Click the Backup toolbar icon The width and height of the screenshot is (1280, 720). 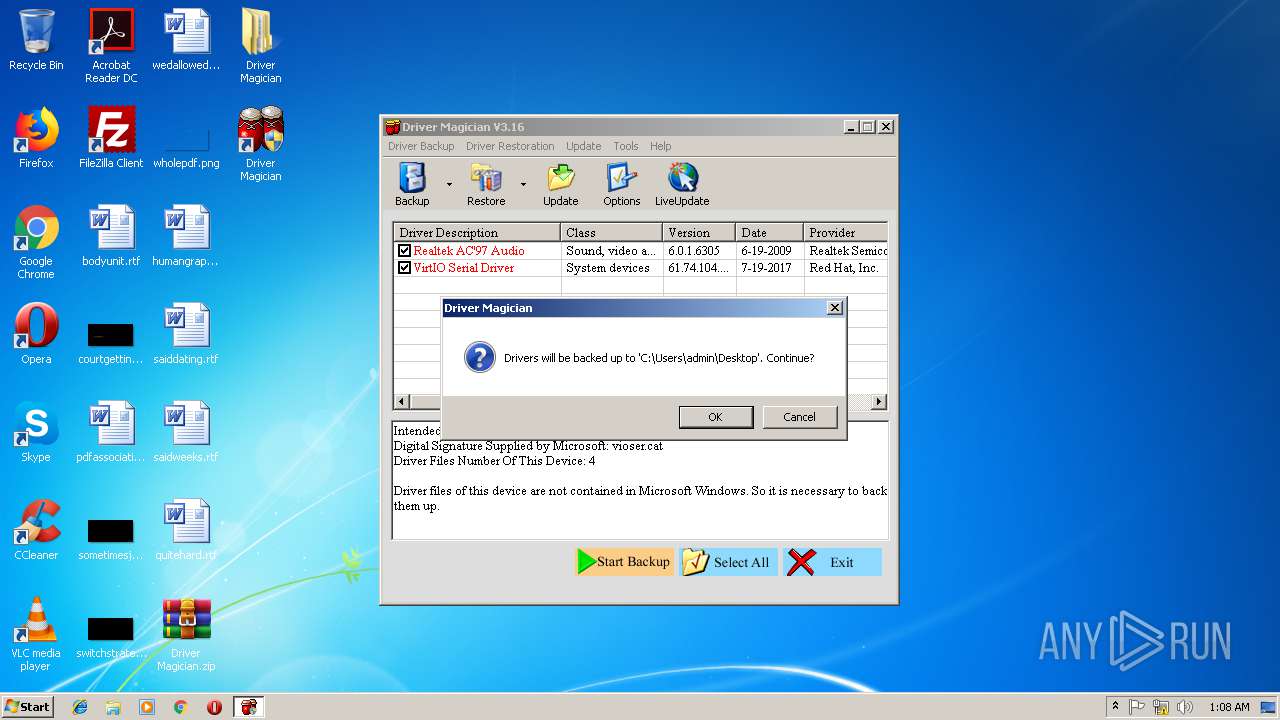point(412,185)
